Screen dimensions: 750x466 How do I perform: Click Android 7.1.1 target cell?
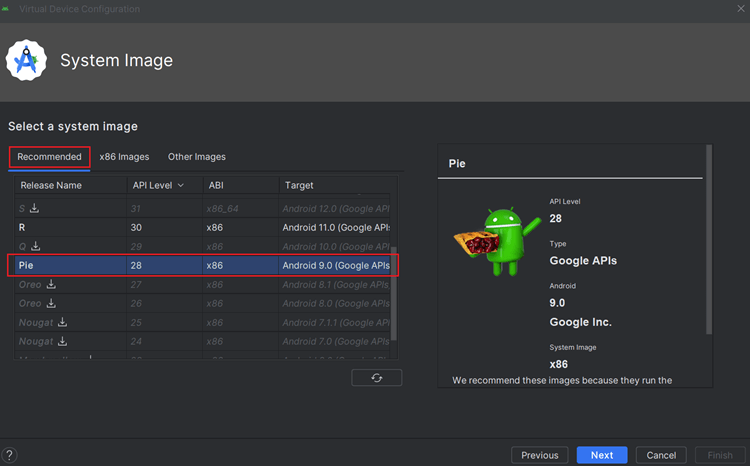pos(336,322)
